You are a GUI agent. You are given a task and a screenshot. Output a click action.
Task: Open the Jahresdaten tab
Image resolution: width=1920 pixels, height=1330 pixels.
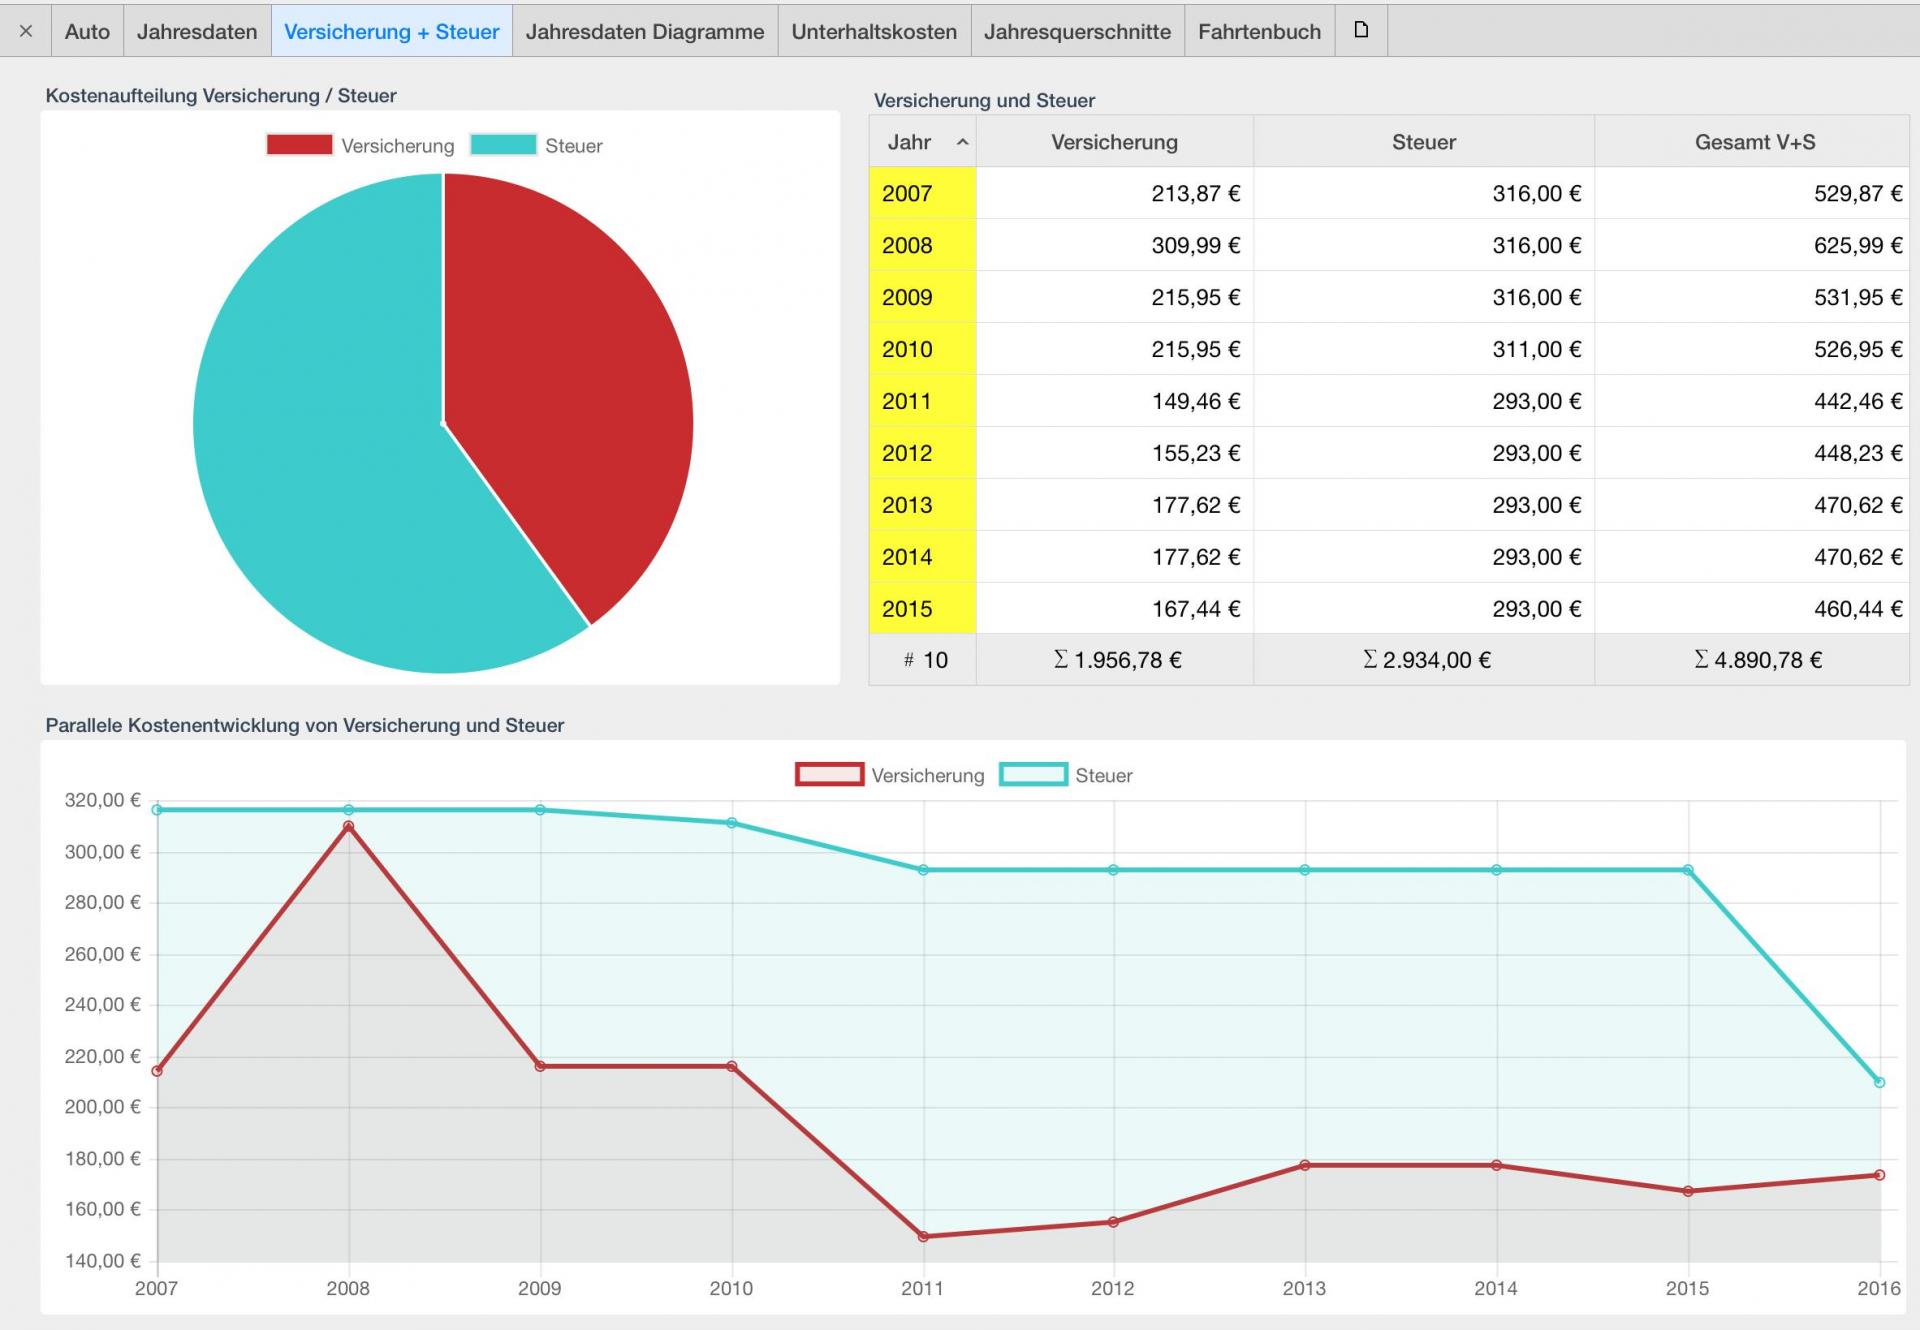point(197,31)
